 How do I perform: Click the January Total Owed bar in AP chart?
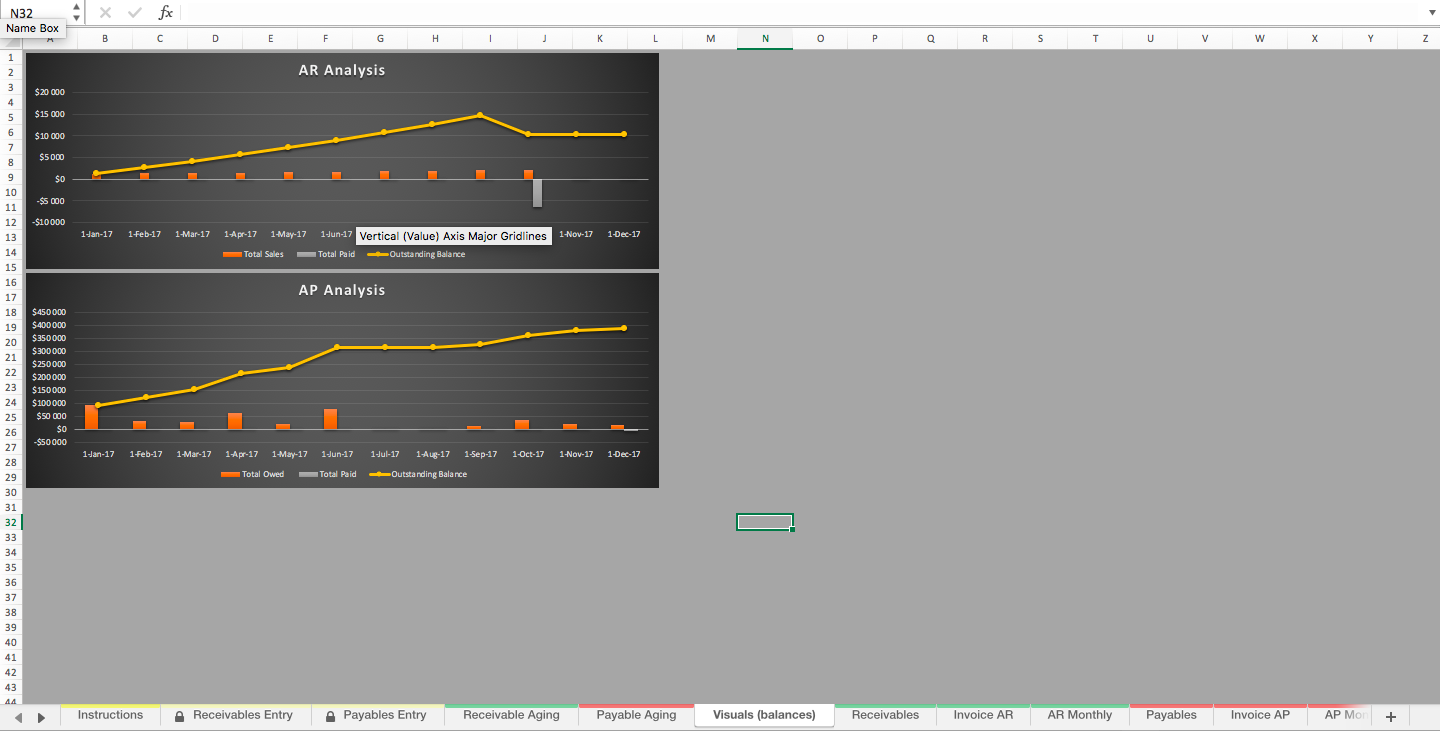coord(91,417)
